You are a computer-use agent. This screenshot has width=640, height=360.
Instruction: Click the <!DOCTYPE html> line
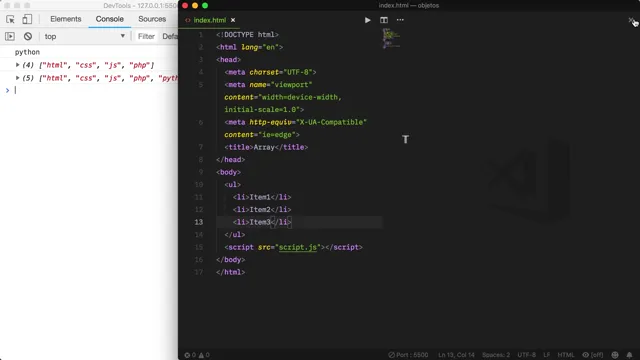247,35
